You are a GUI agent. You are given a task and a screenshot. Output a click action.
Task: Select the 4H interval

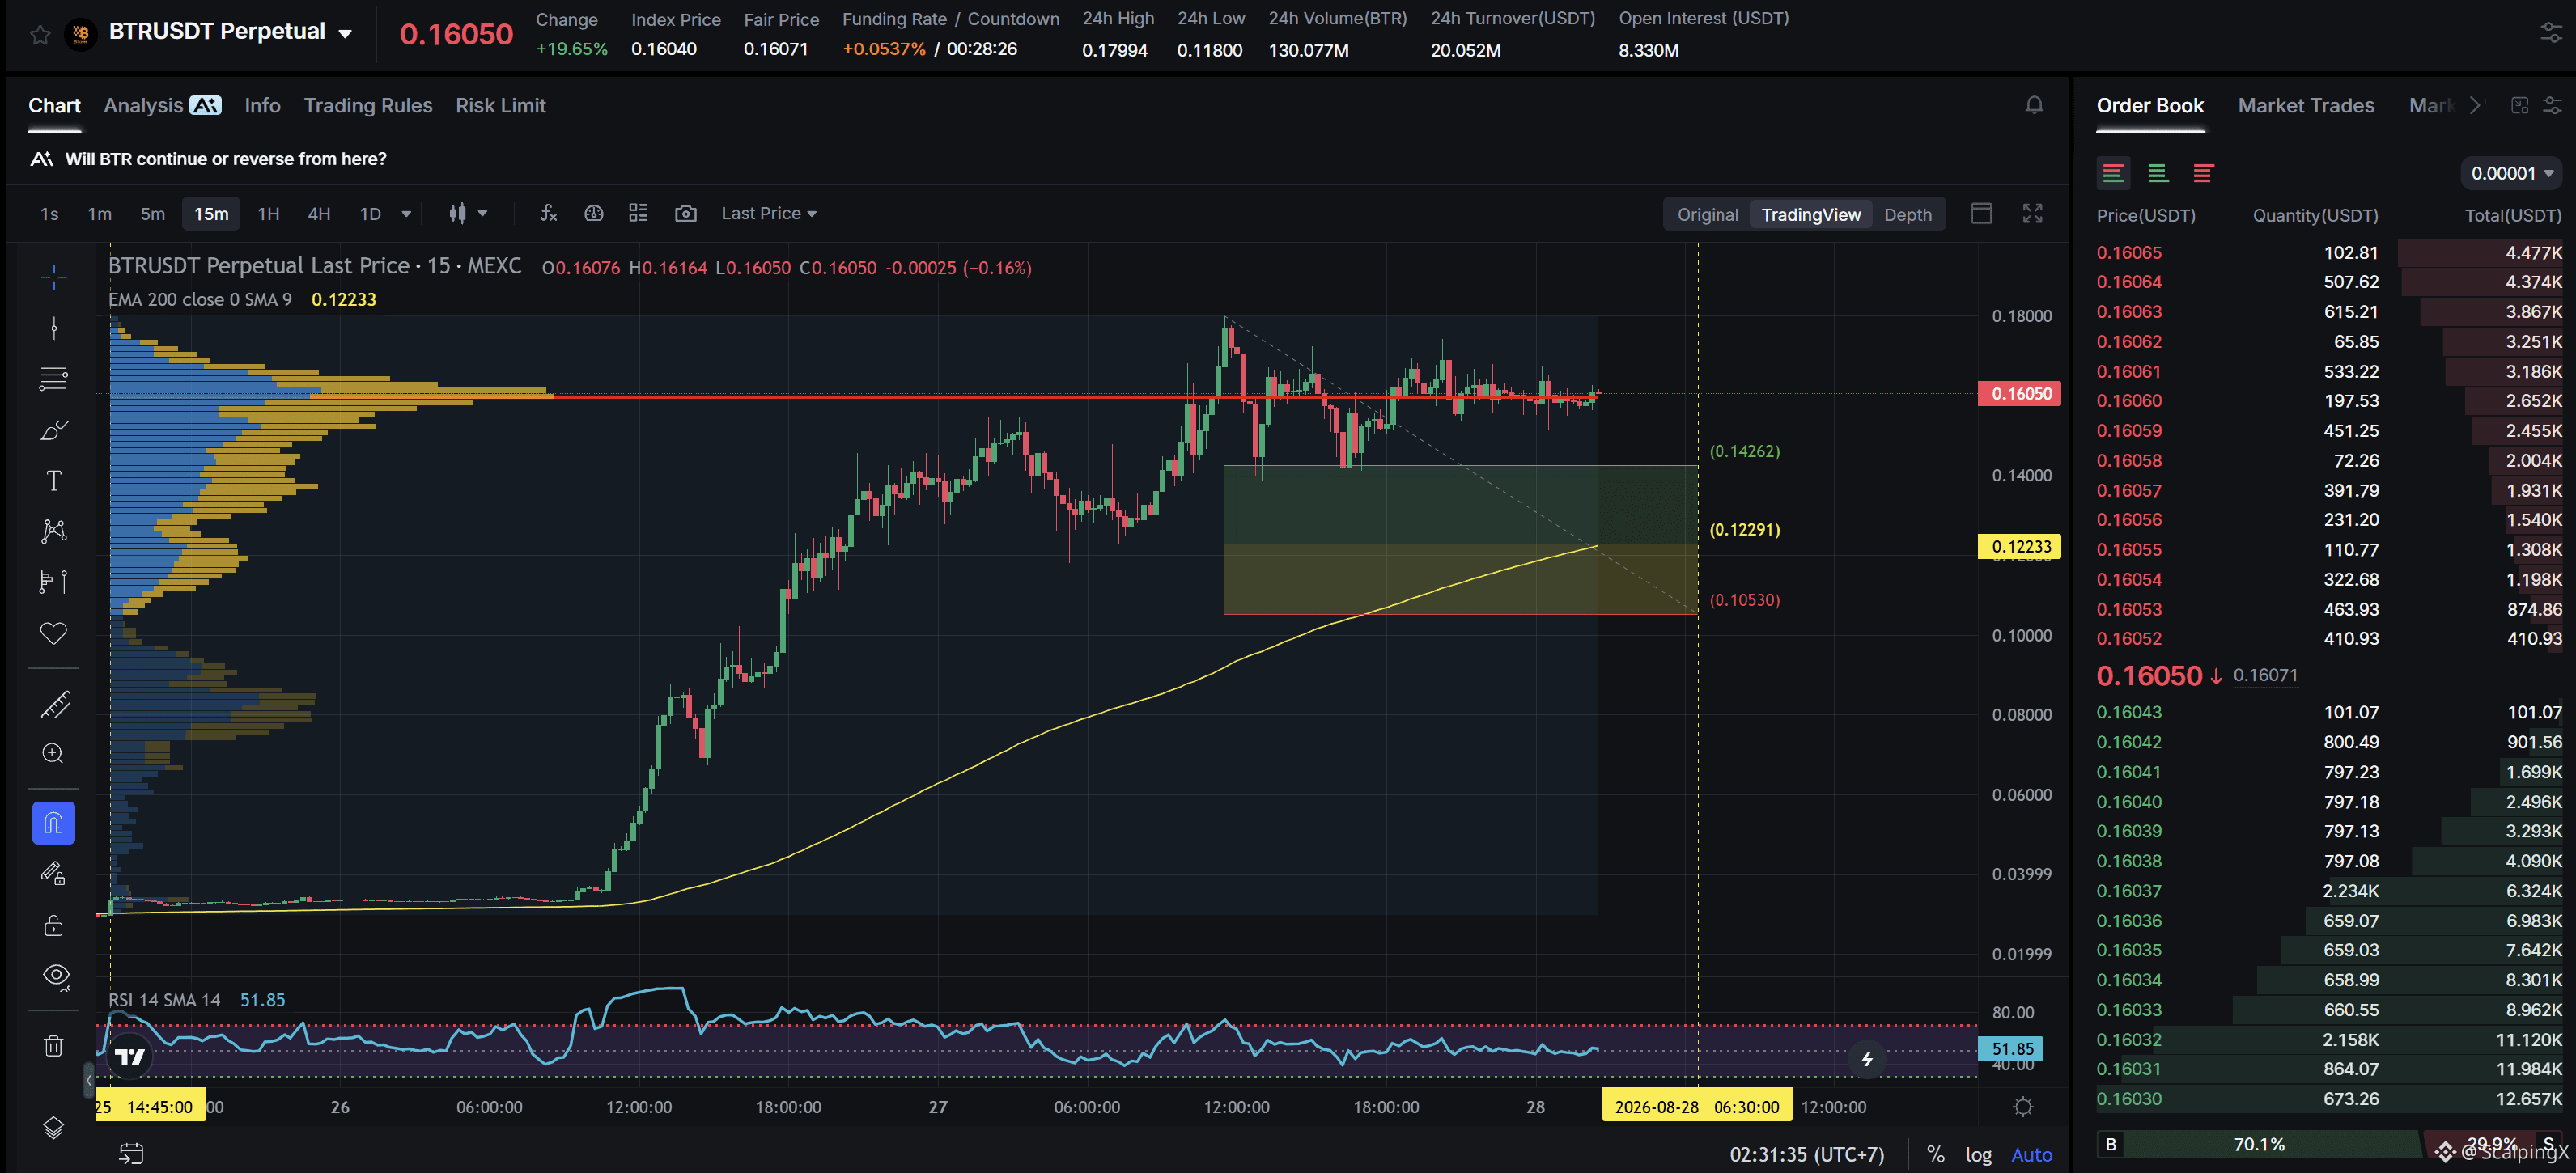tap(319, 214)
